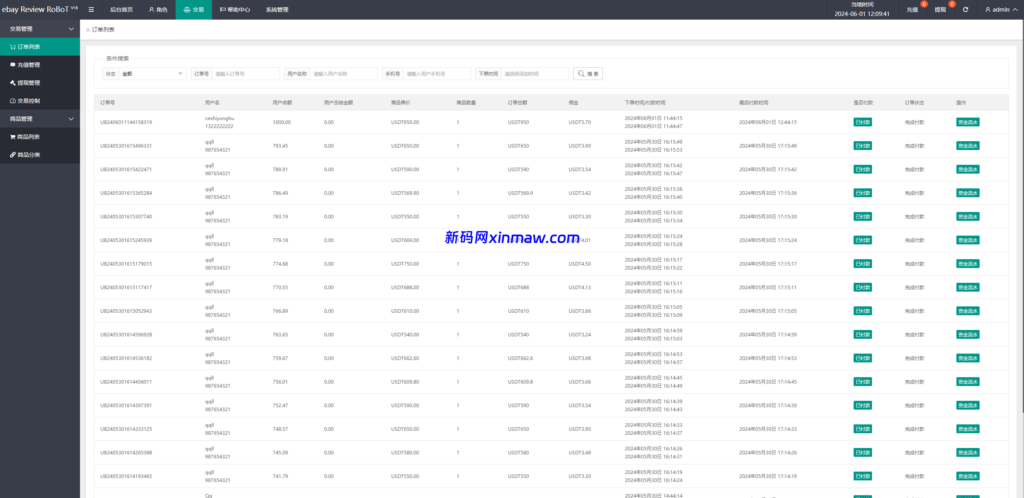Open 资金流水 for row with balance 793.45
1024x498 pixels.
click(x=968, y=146)
